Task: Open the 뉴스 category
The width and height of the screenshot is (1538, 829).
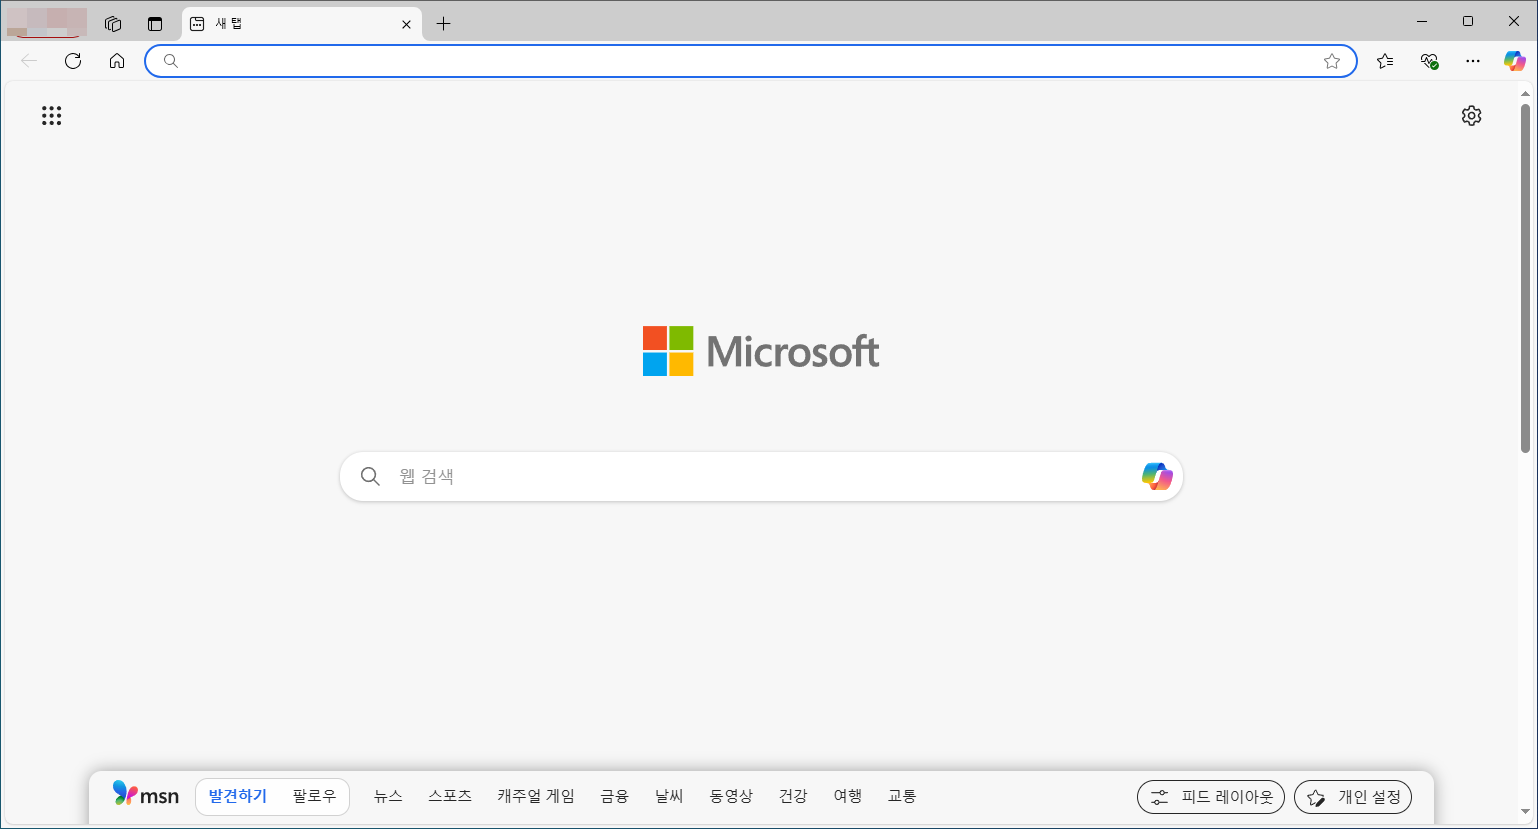Action: pyautogui.click(x=388, y=797)
